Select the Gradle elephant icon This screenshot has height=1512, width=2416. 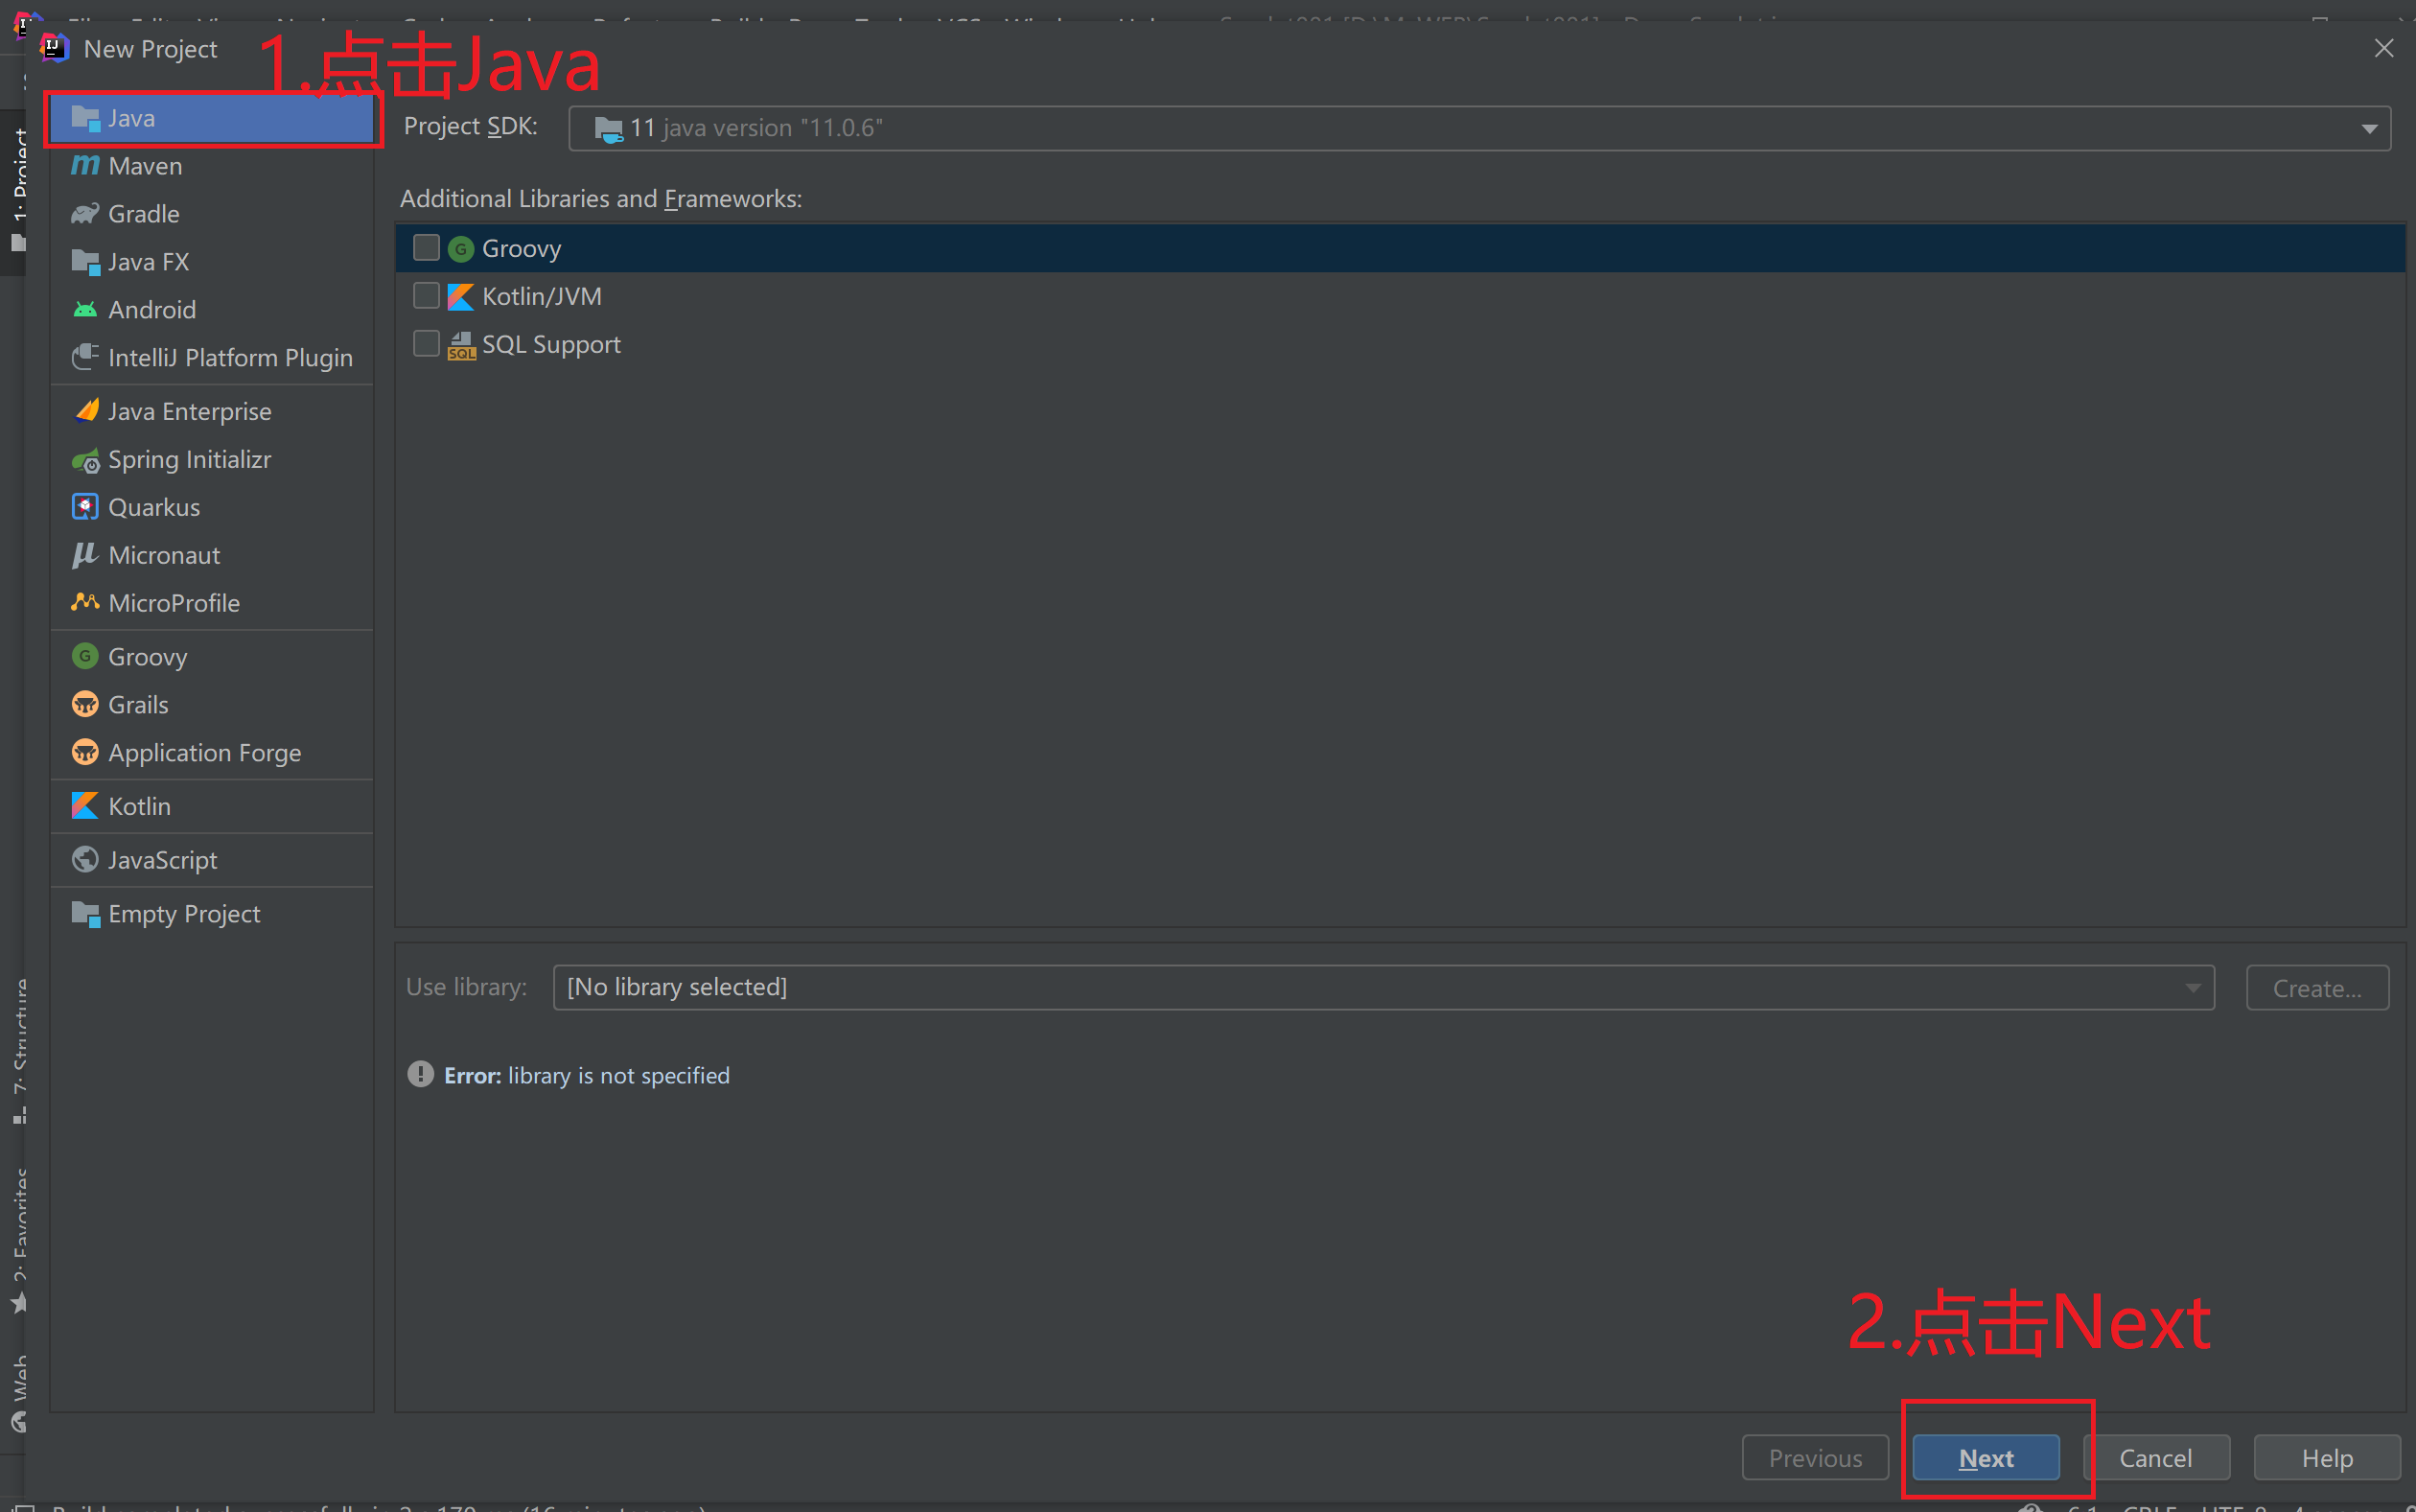[x=85, y=214]
